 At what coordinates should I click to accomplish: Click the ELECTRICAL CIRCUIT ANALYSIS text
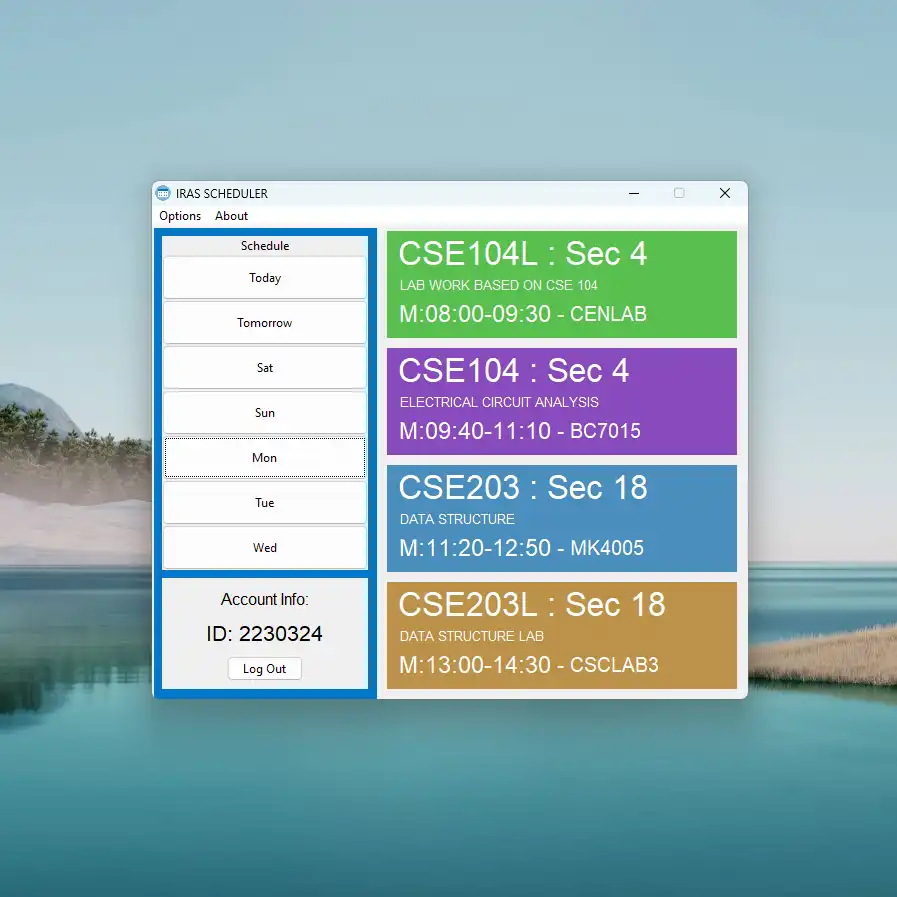[499, 403]
